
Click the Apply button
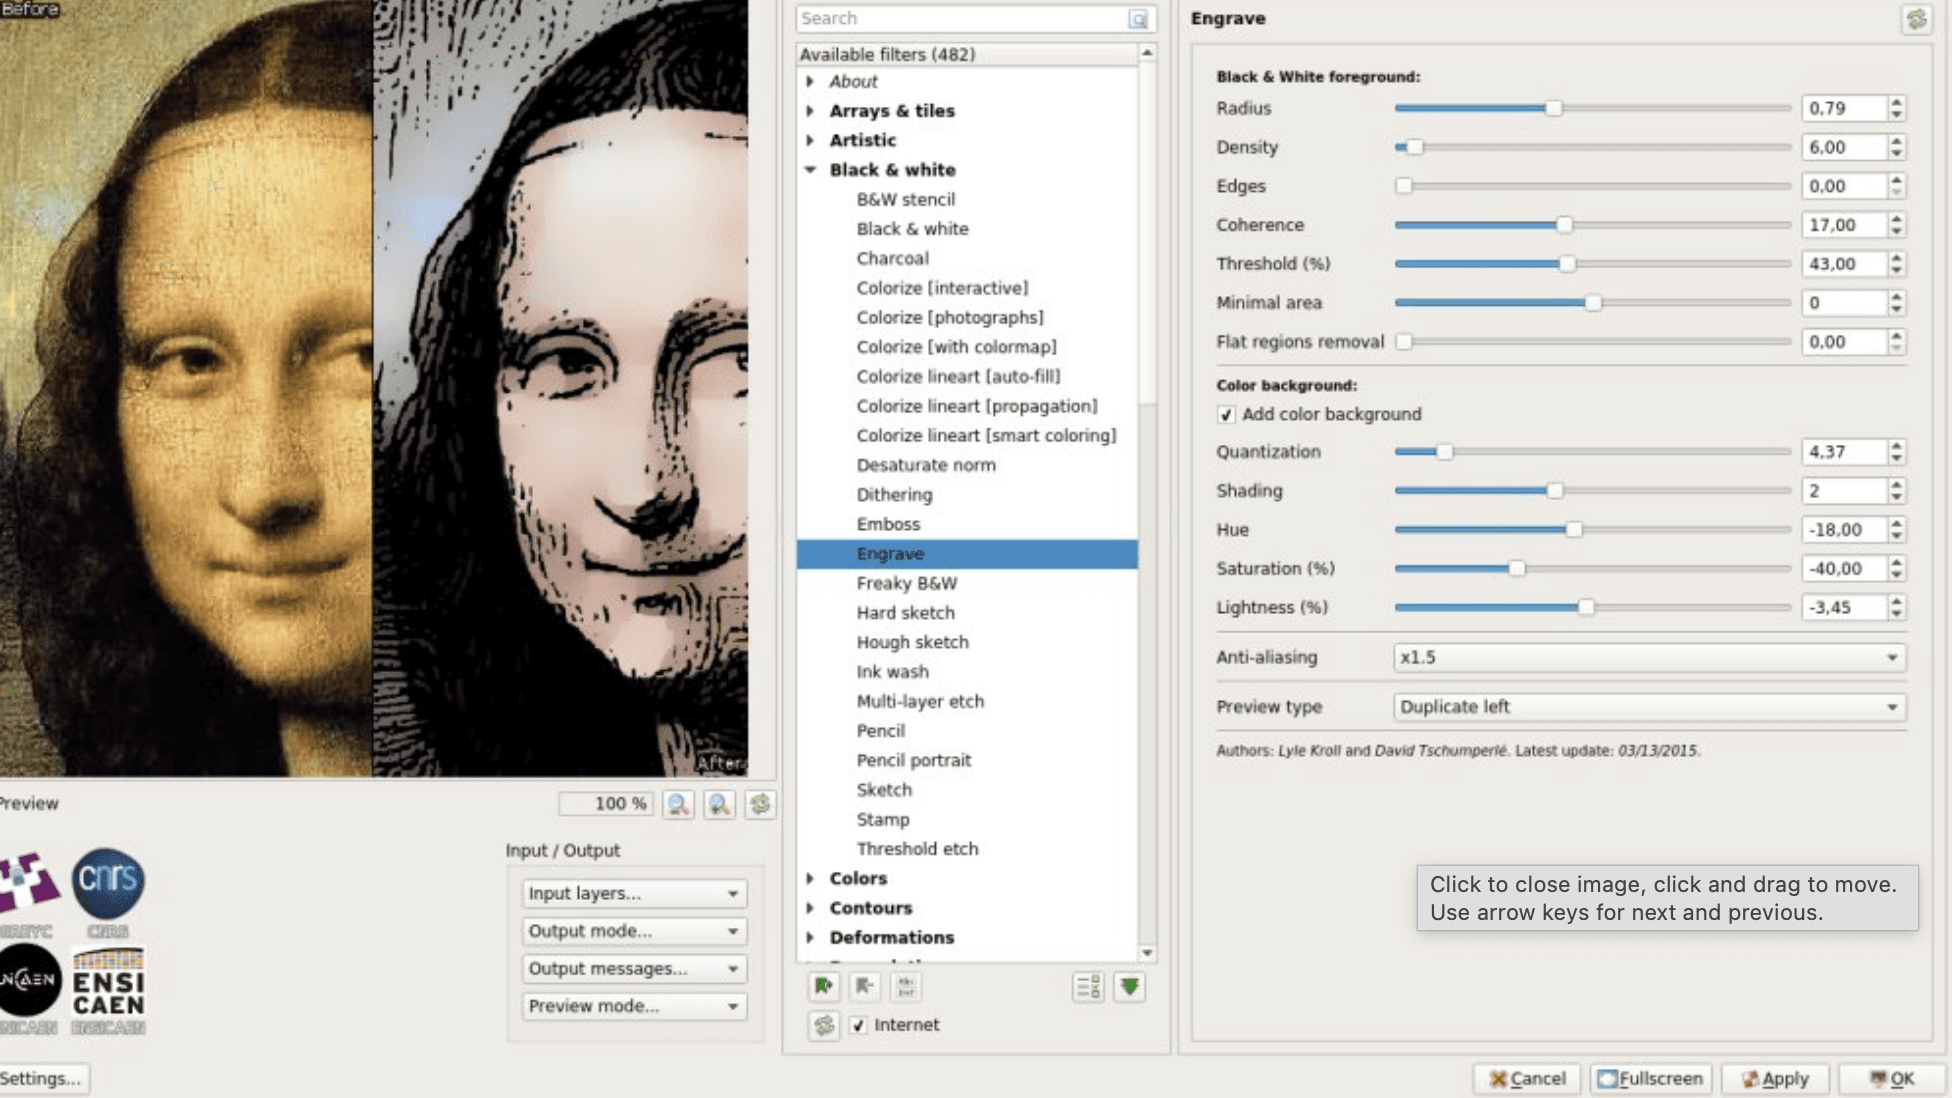click(1775, 1078)
